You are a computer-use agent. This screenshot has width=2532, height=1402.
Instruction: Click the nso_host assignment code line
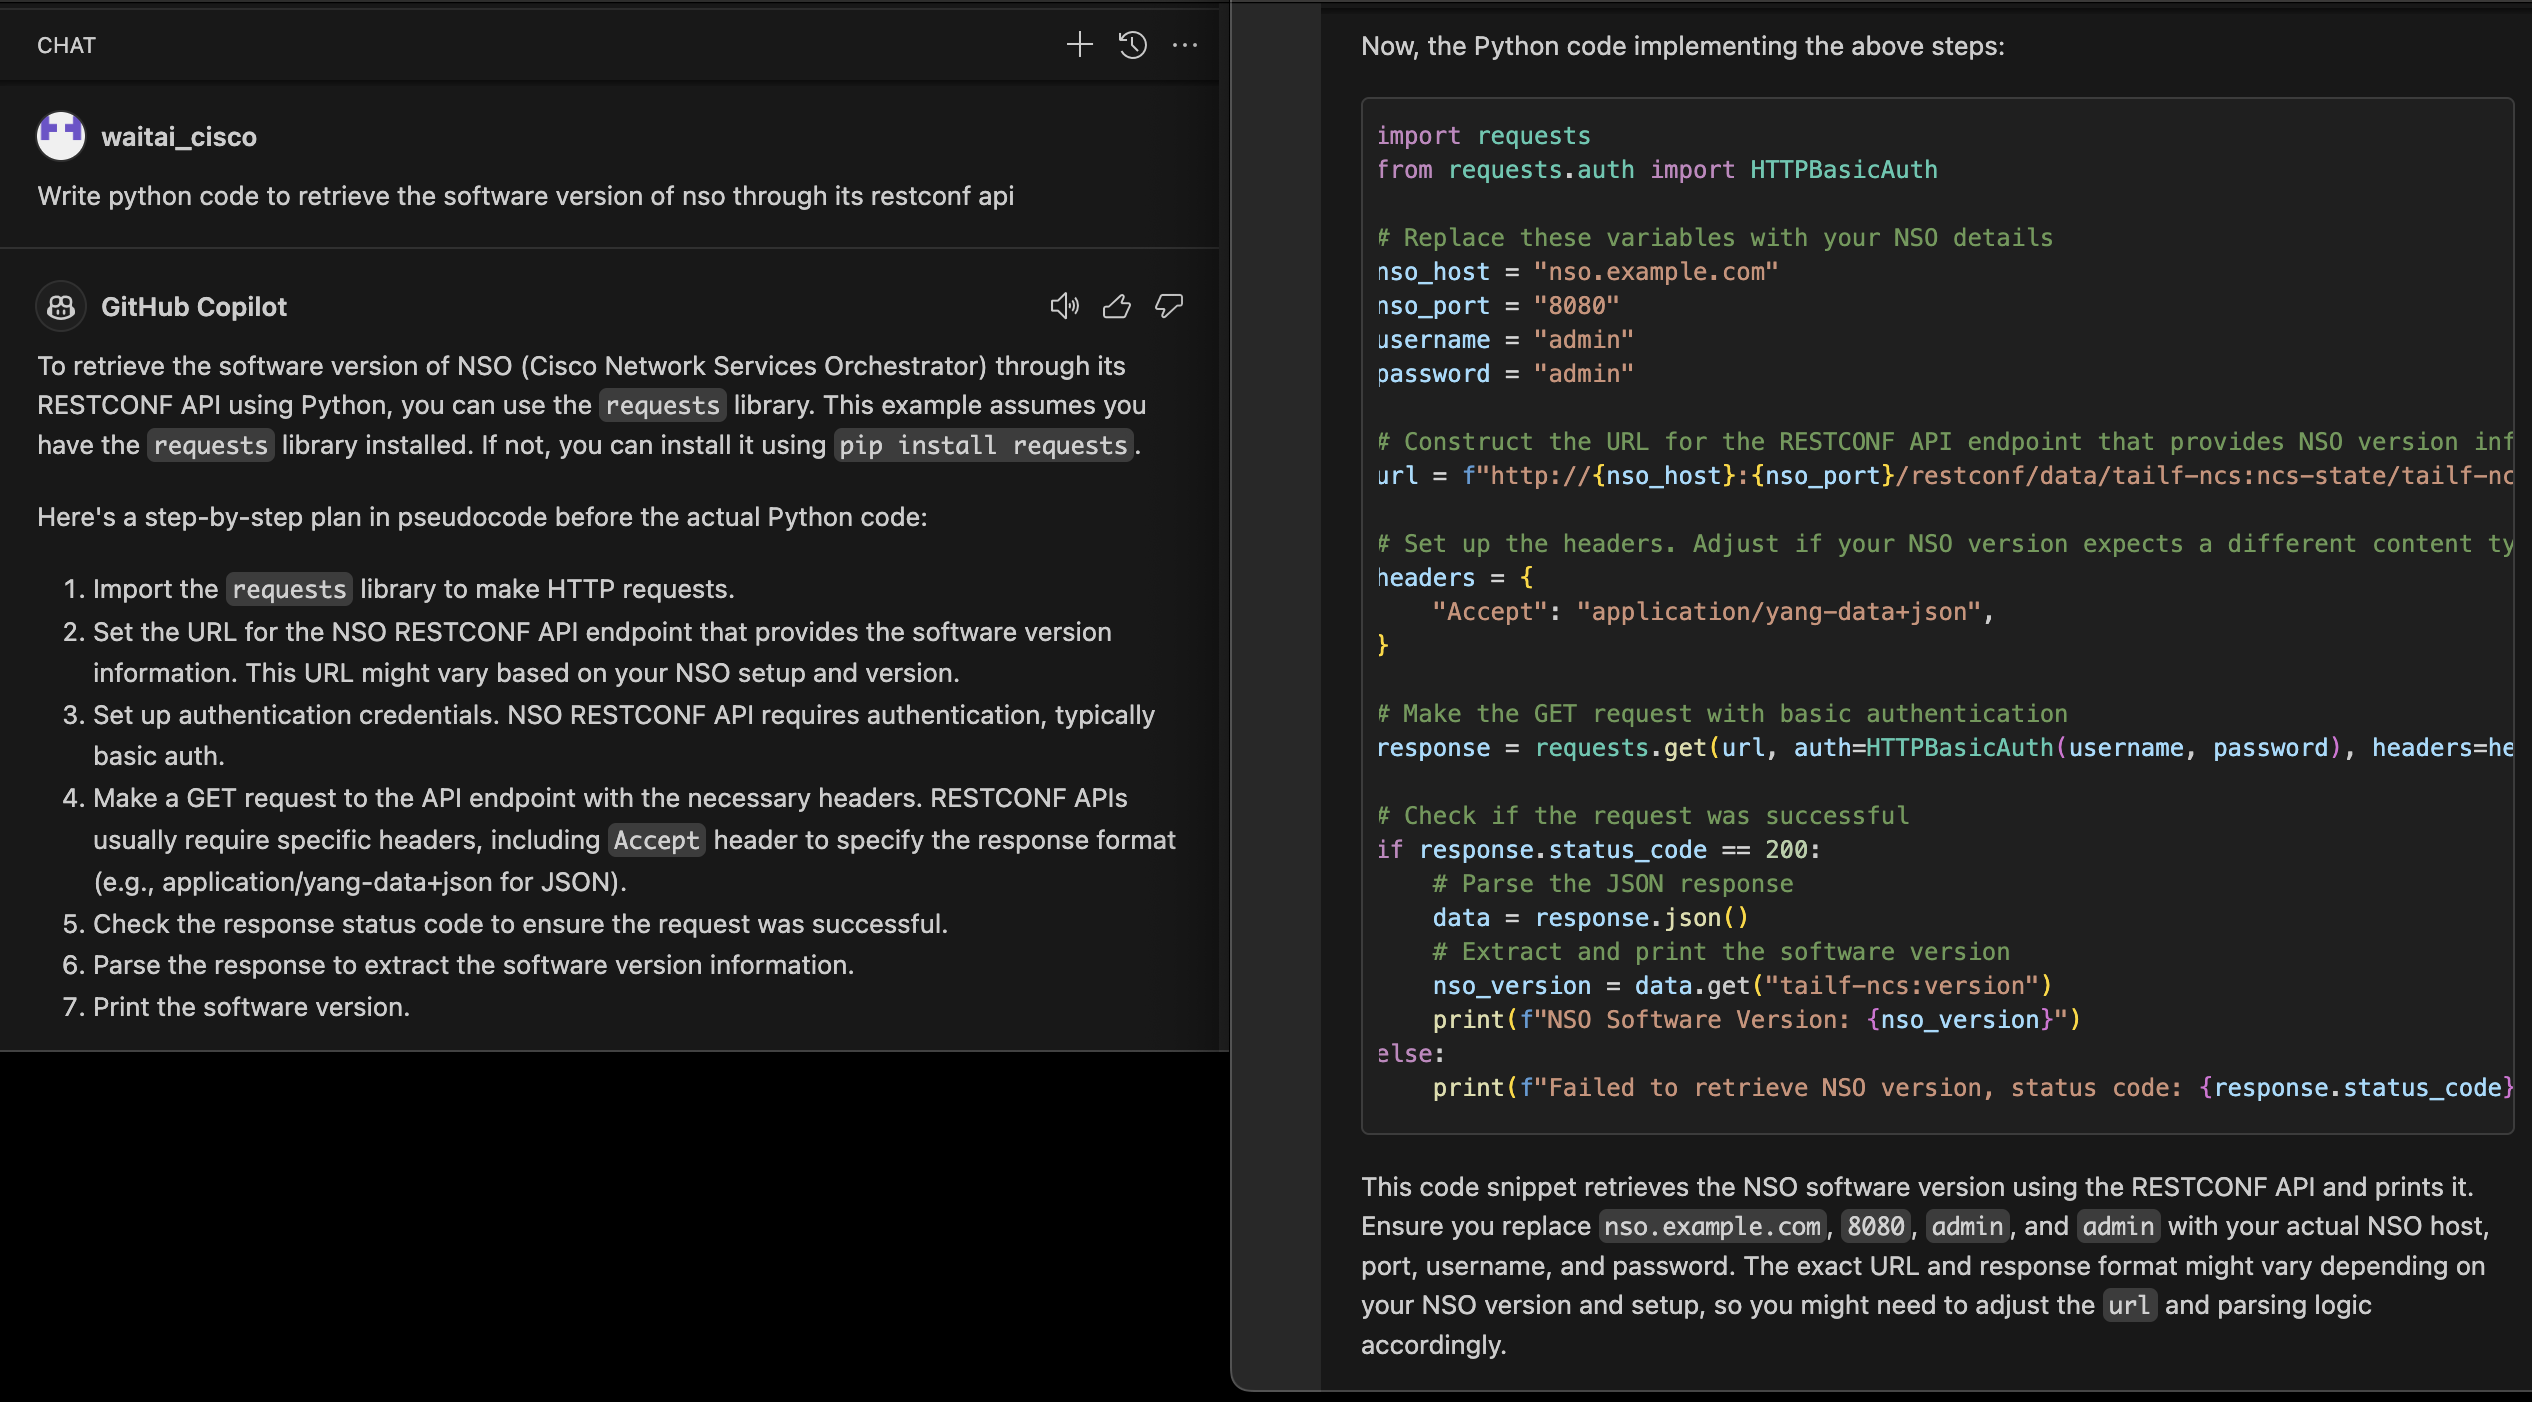pyautogui.click(x=1577, y=272)
